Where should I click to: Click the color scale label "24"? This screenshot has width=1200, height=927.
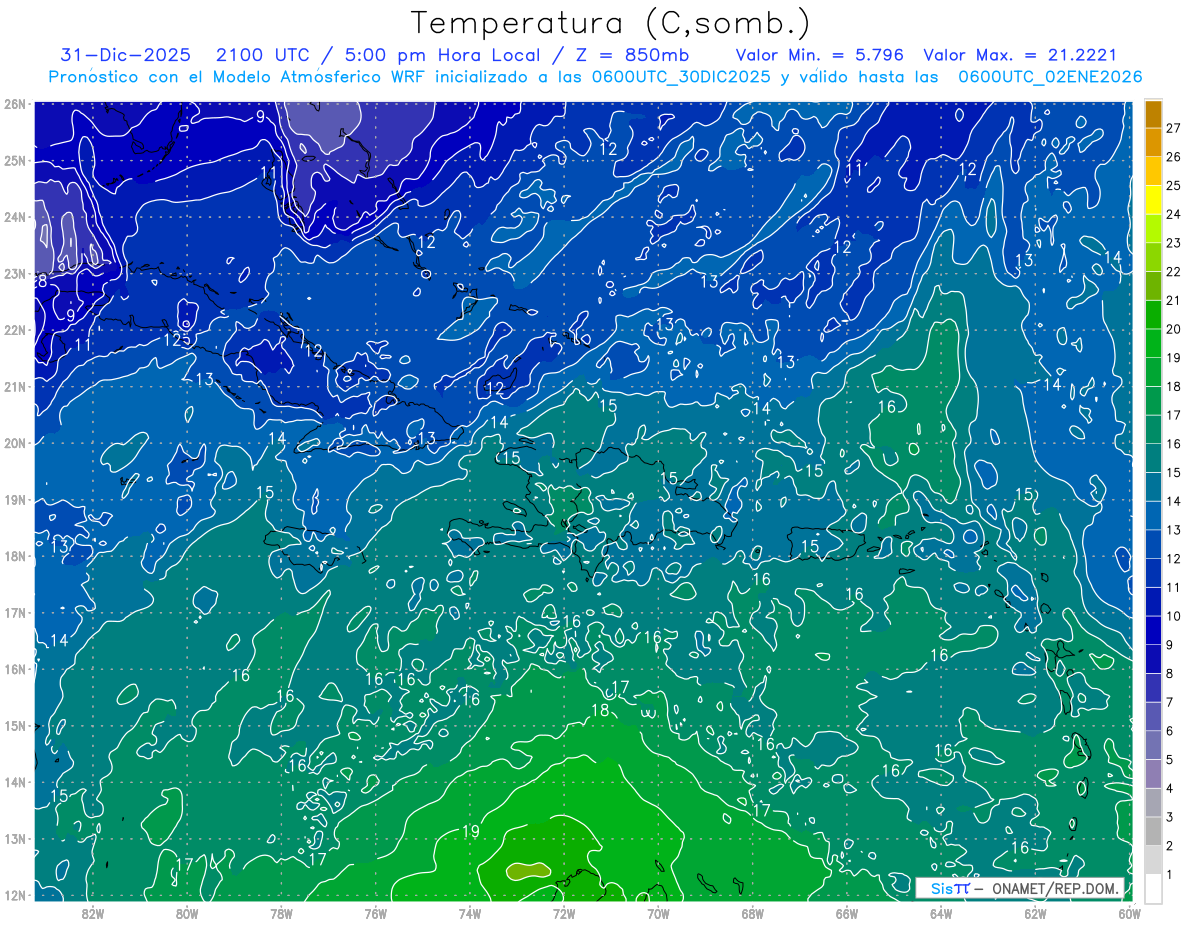click(x=1173, y=214)
